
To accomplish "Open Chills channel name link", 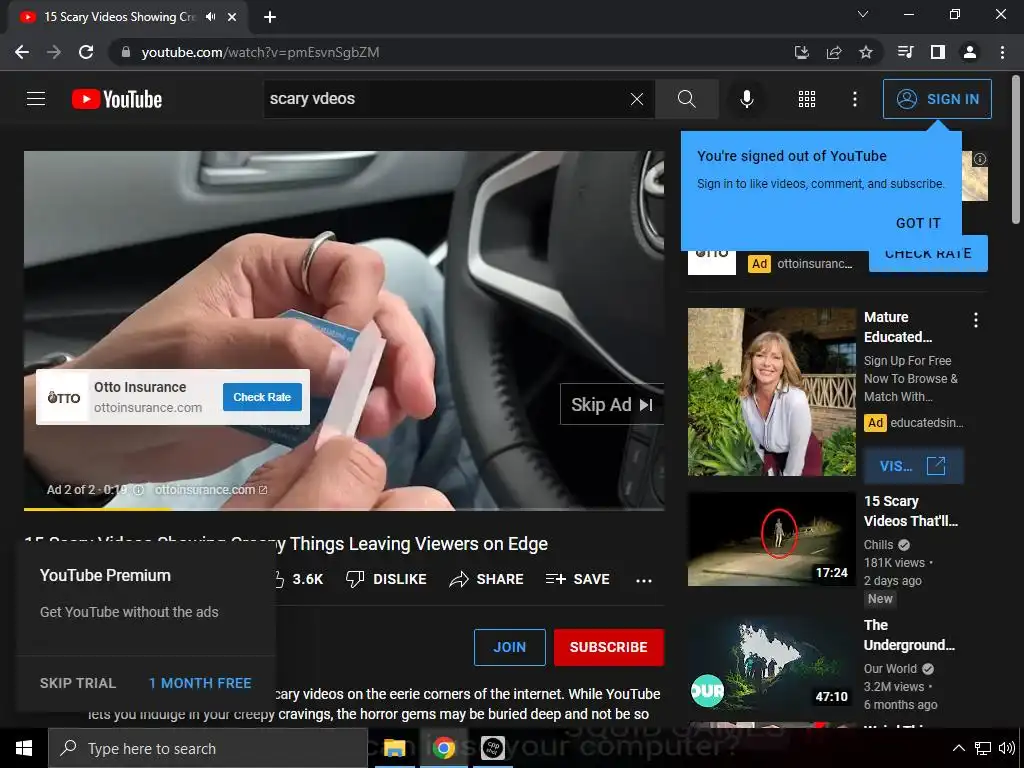I will pyautogui.click(x=878, y=545).
